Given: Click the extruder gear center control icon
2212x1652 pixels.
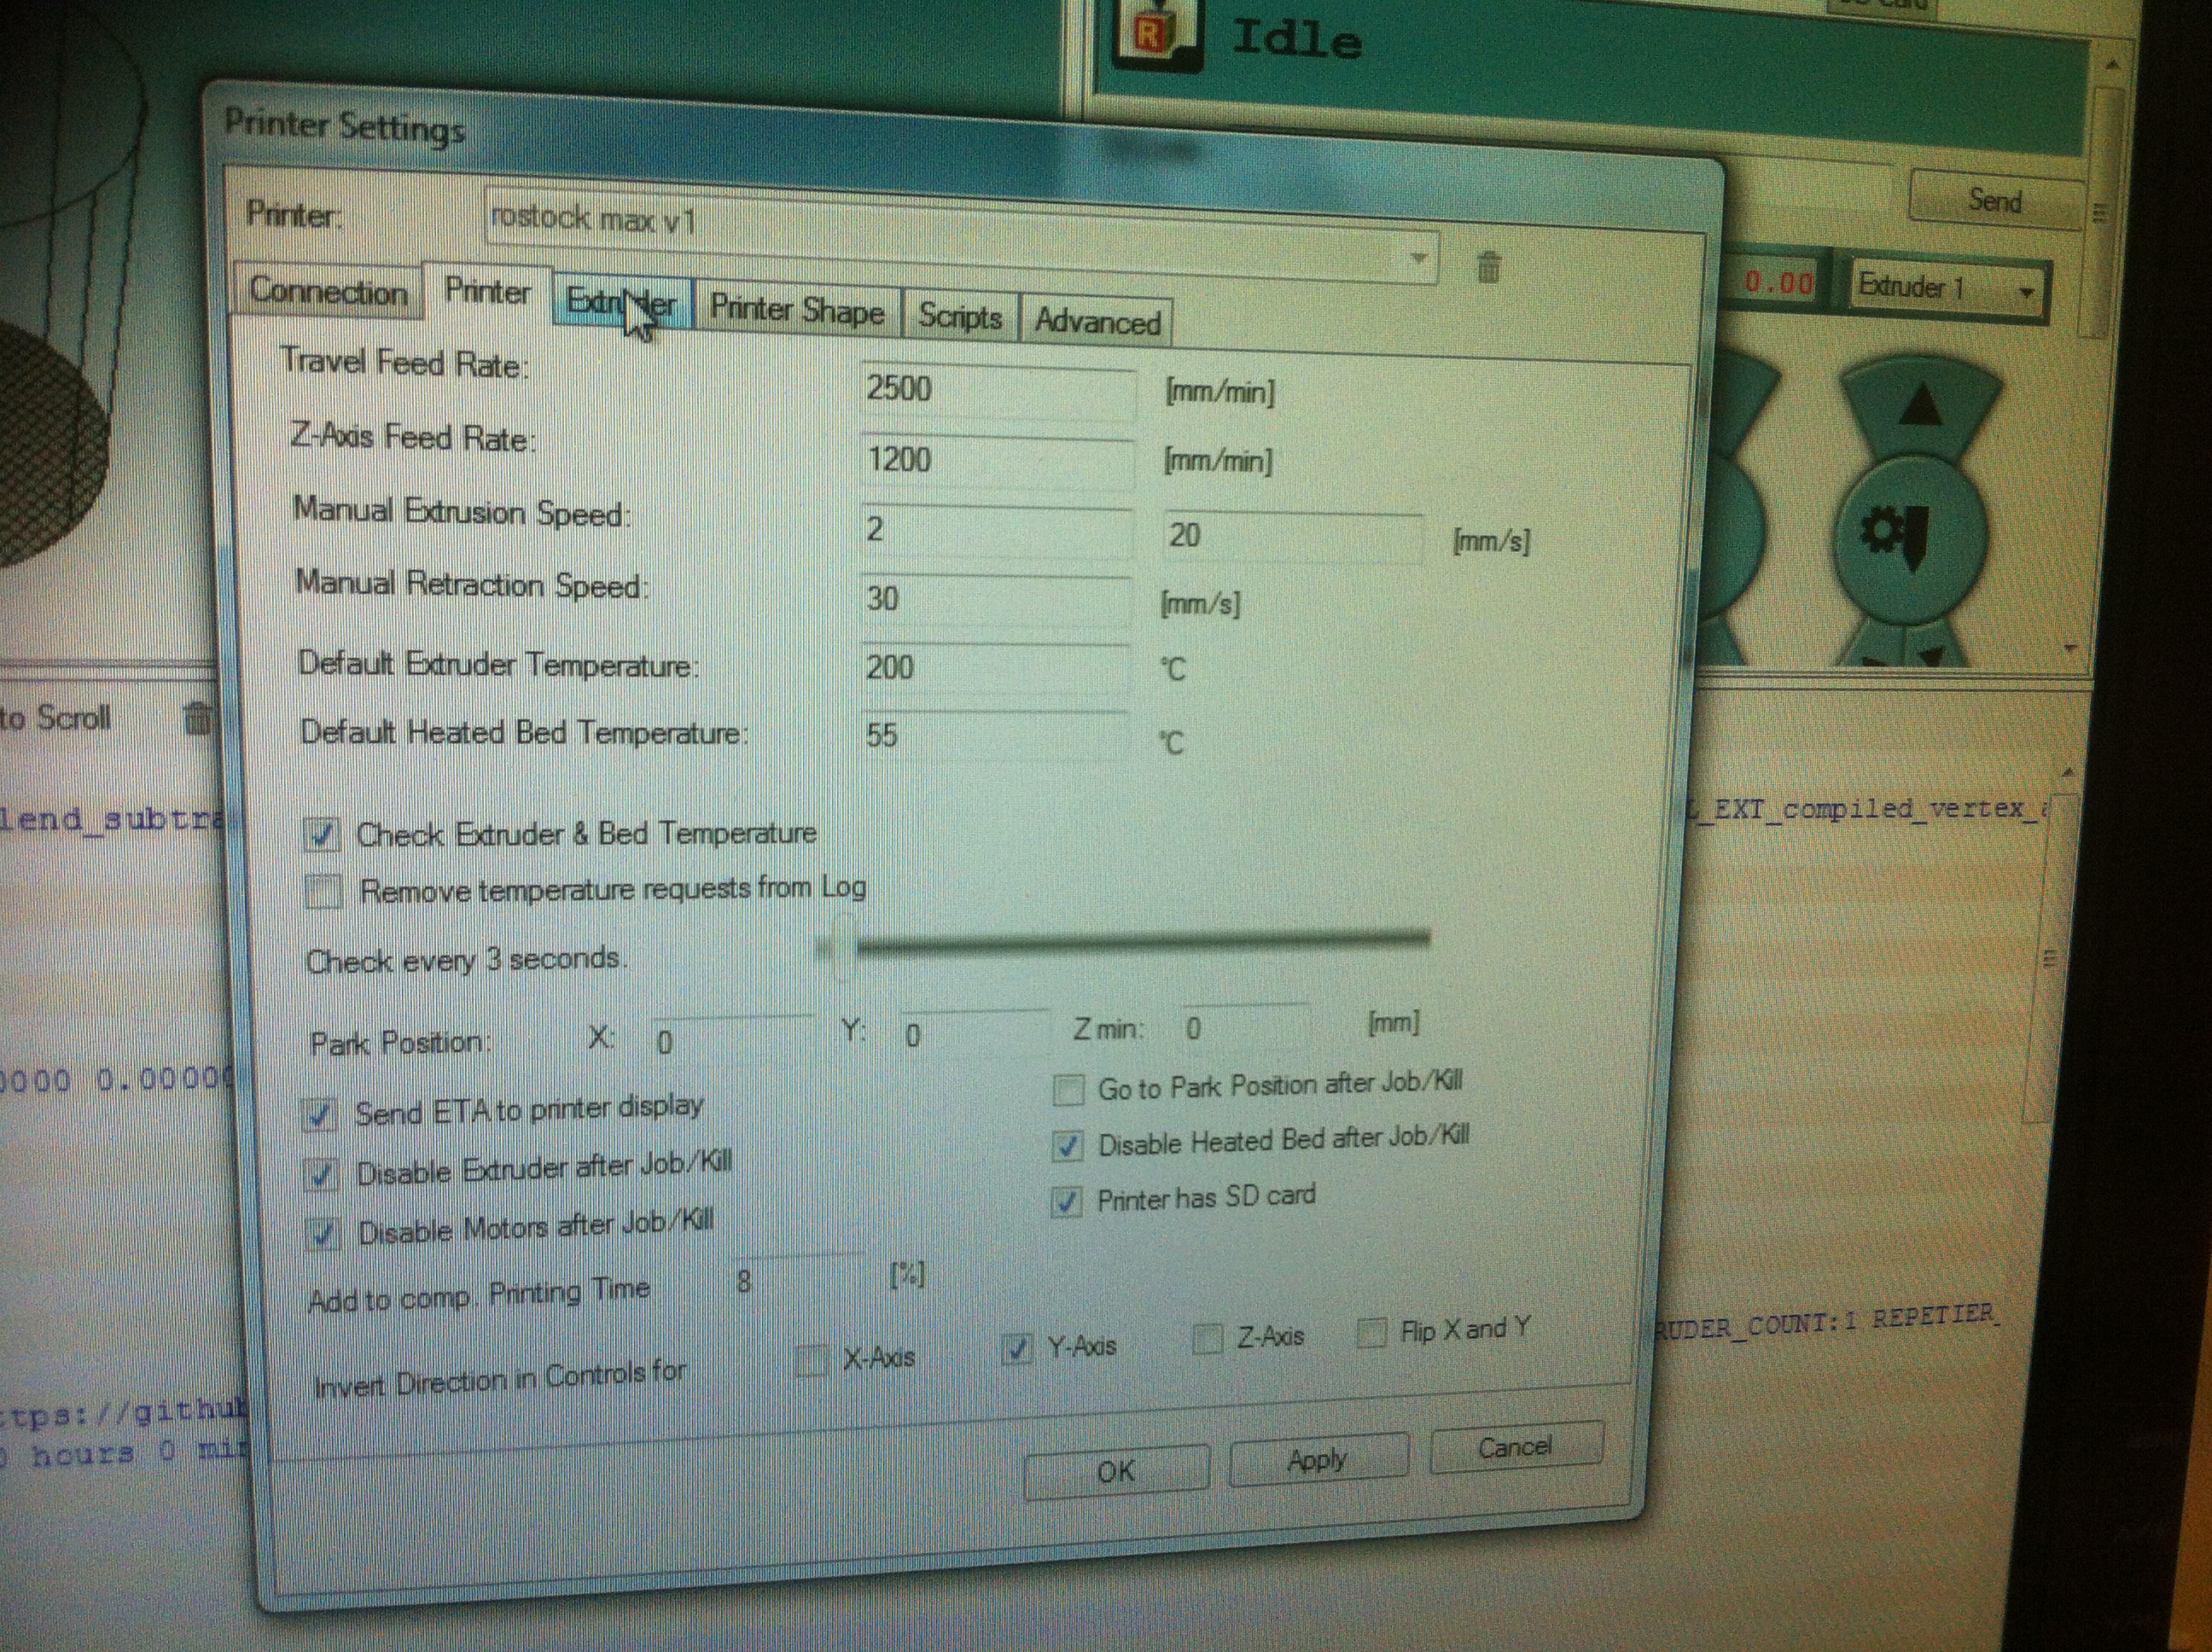Looking at the screenshot, I should point(1898,537).
